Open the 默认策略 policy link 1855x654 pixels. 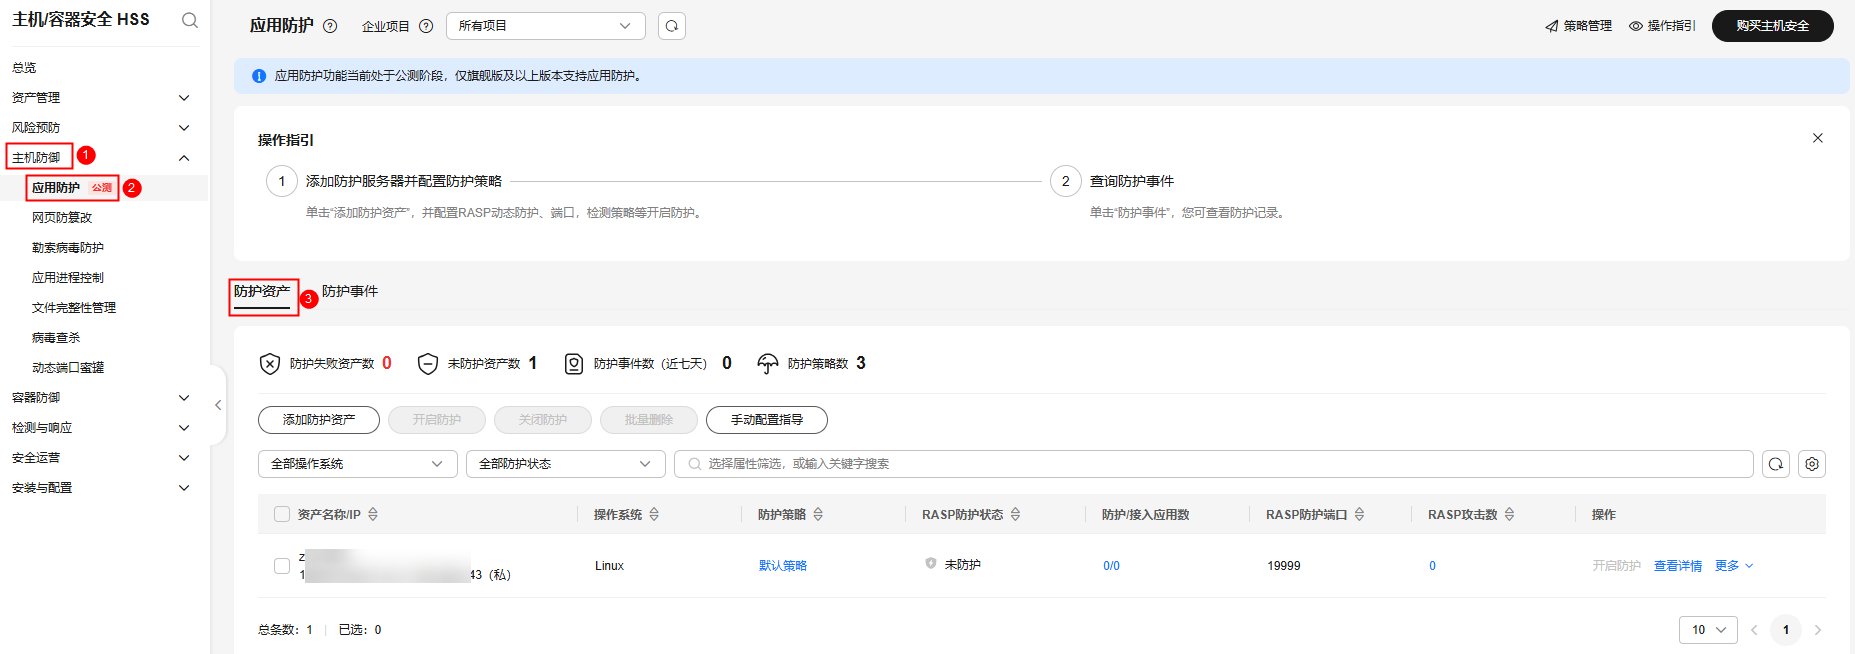[782, 566]
